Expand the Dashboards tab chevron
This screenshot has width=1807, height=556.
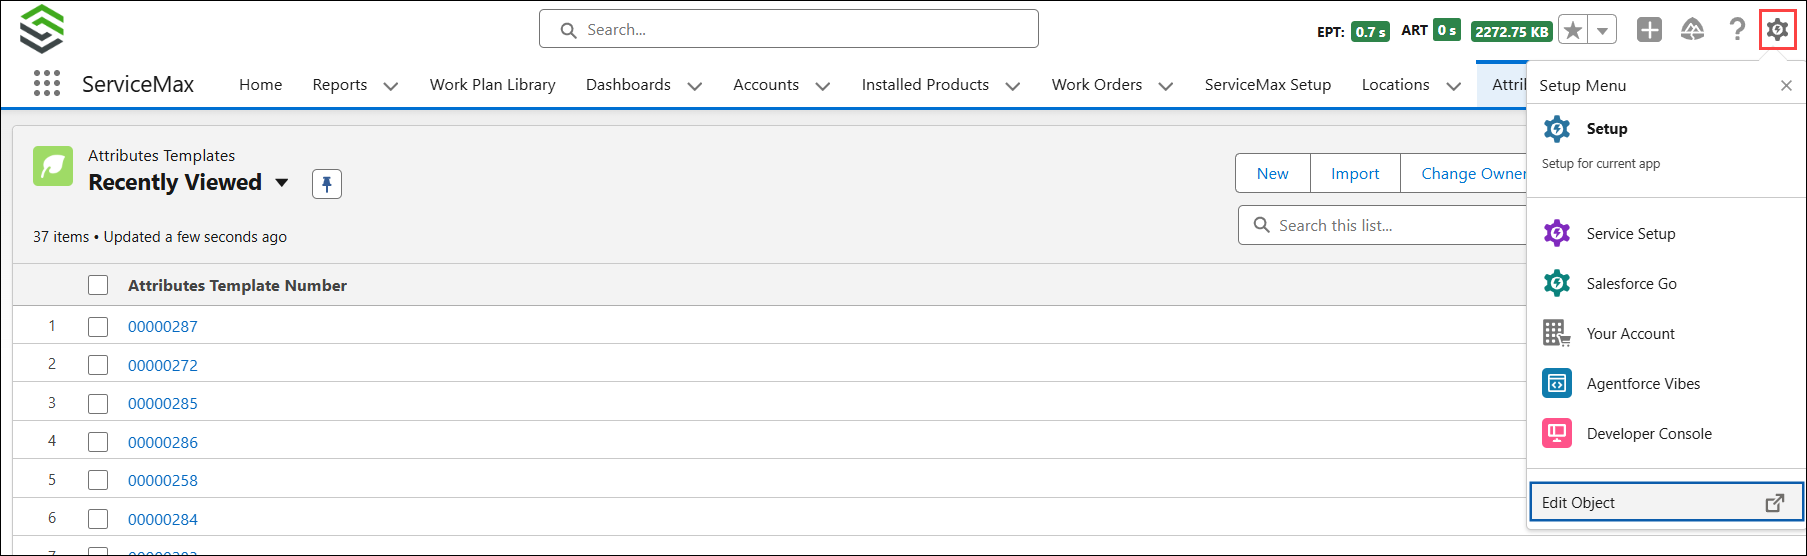coord(695,86)
